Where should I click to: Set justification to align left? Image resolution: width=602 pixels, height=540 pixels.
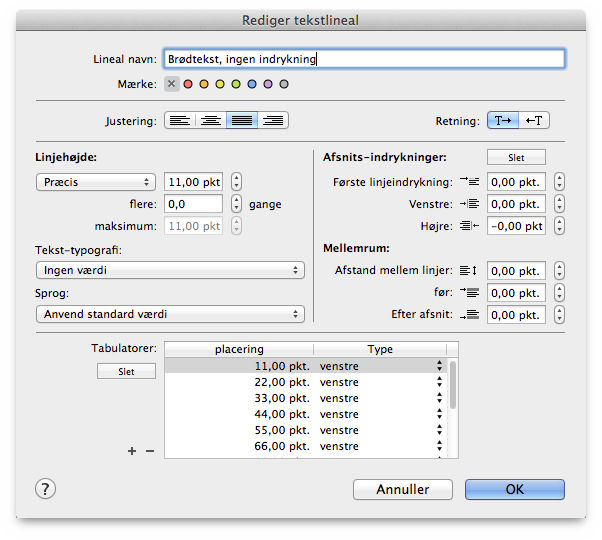coord(180,121)
